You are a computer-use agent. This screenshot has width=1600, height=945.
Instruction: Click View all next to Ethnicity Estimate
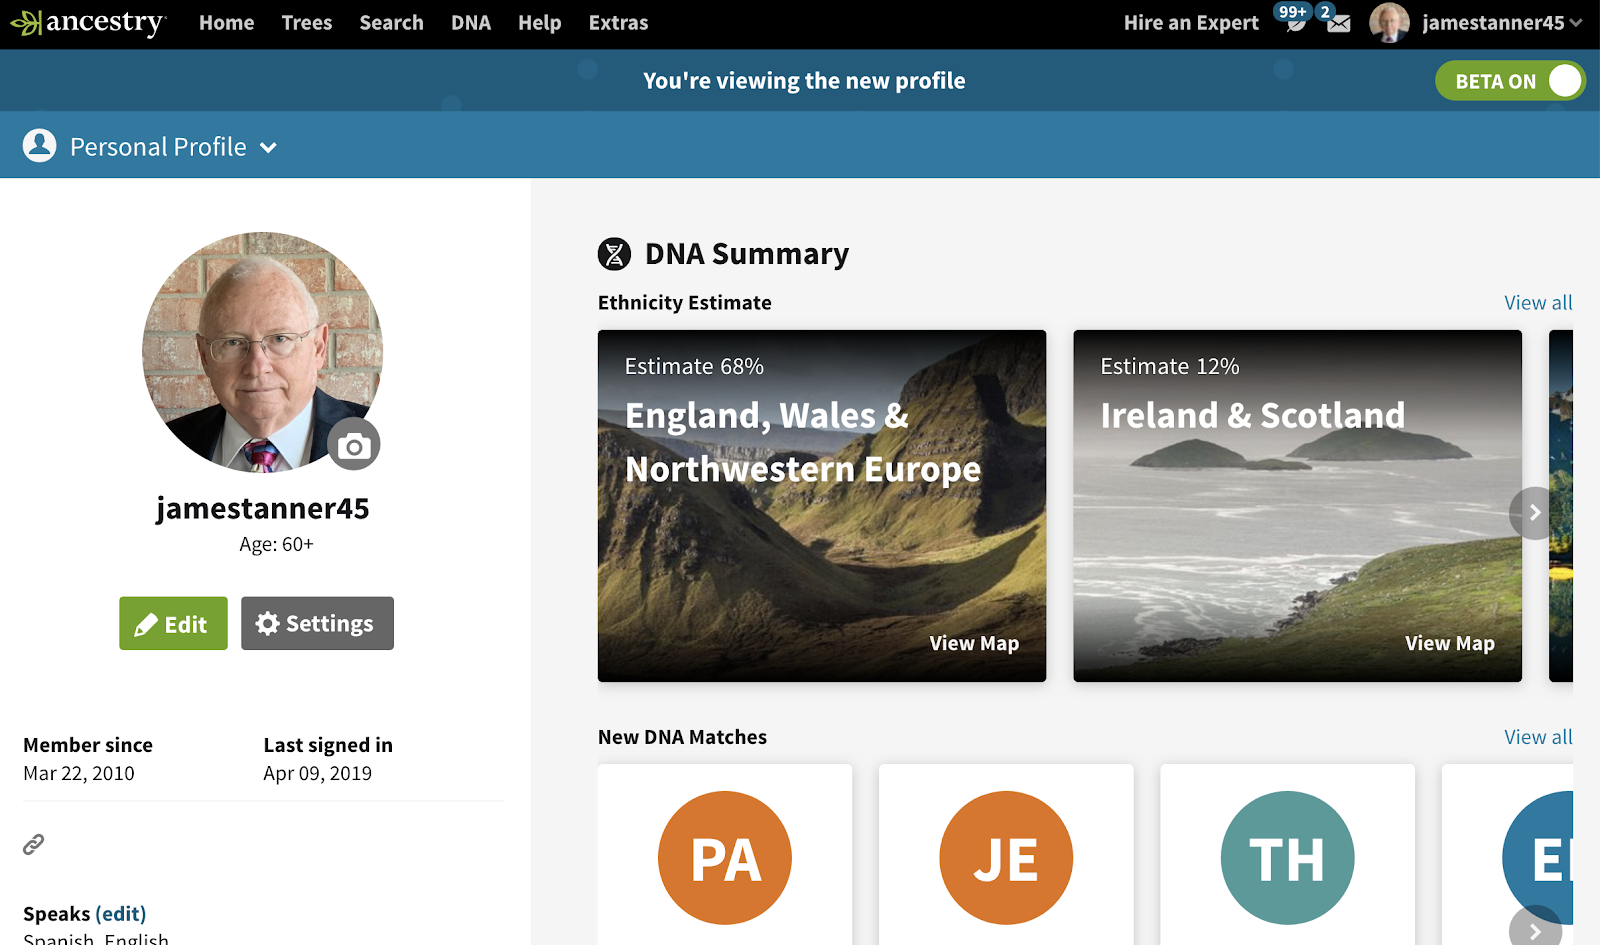1537,302
